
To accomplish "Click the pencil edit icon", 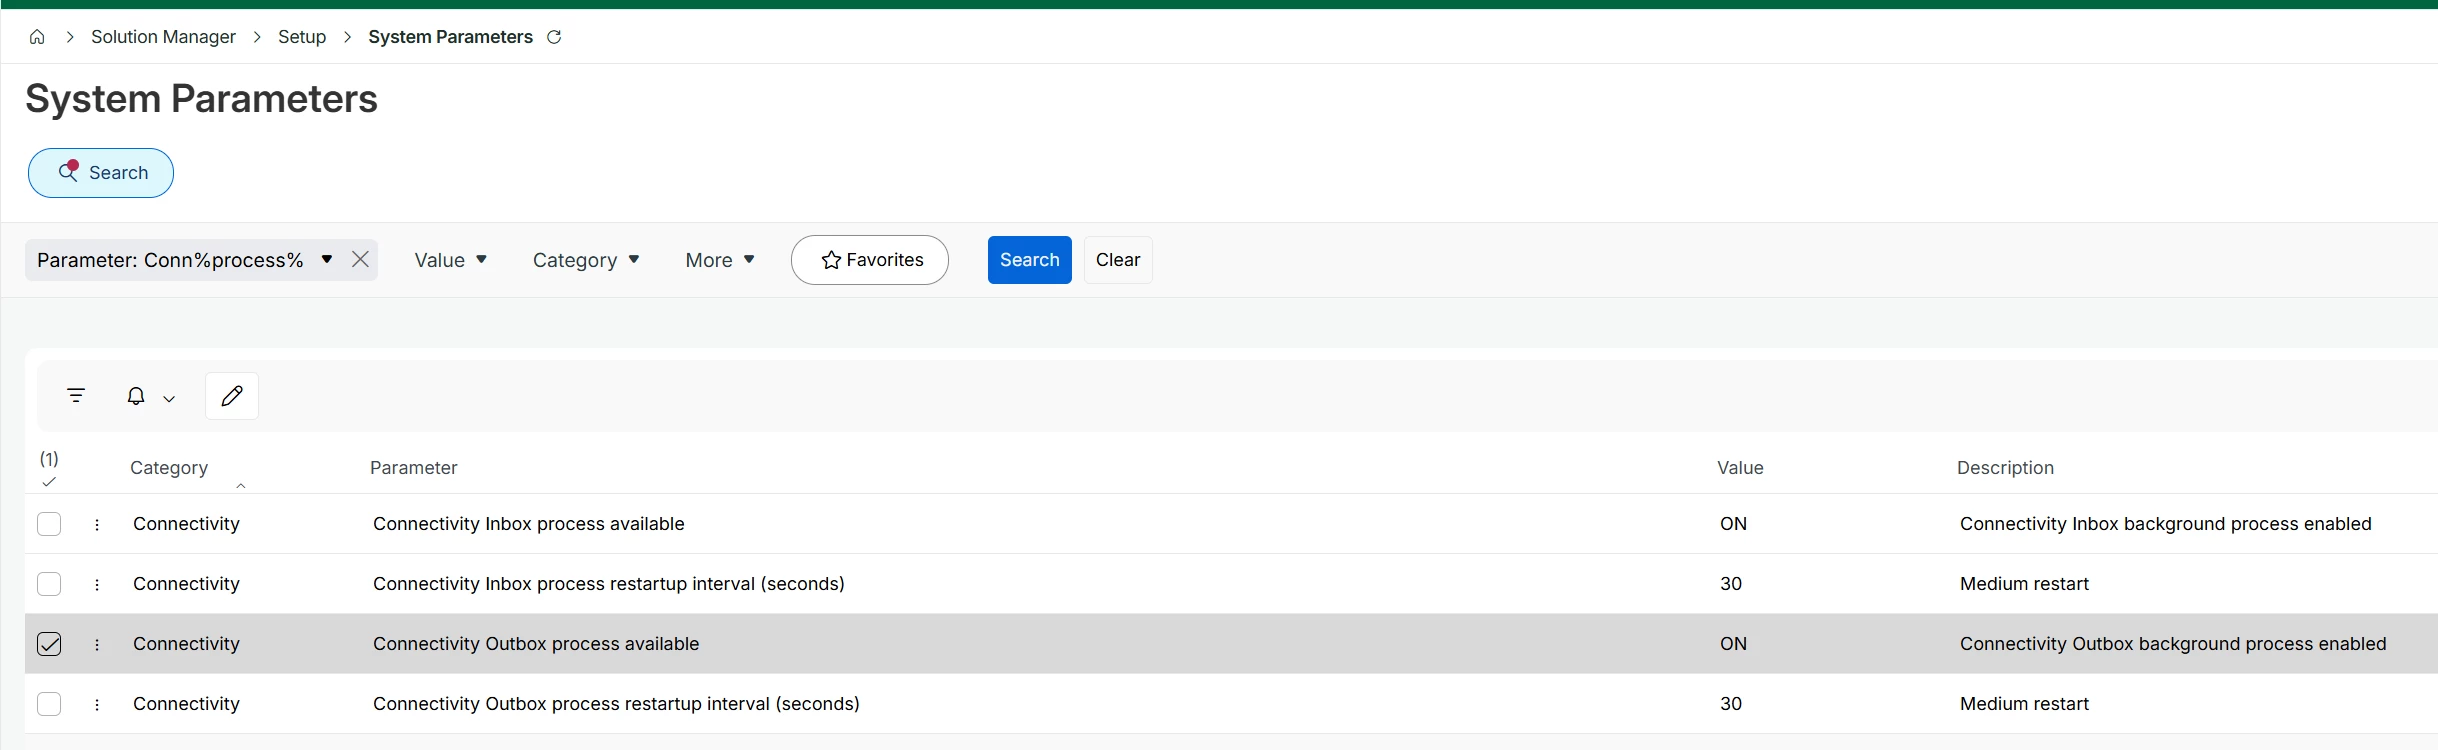I will click(232, 396).
